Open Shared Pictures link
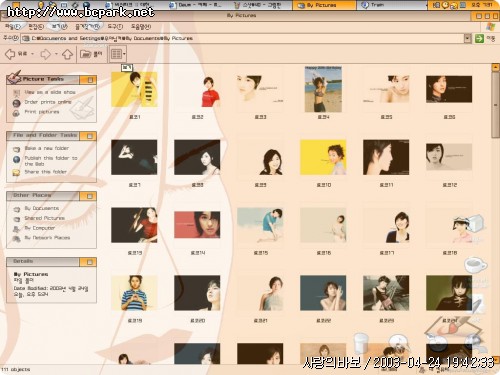This screenshot has height=375, width=500. [45, 218]
